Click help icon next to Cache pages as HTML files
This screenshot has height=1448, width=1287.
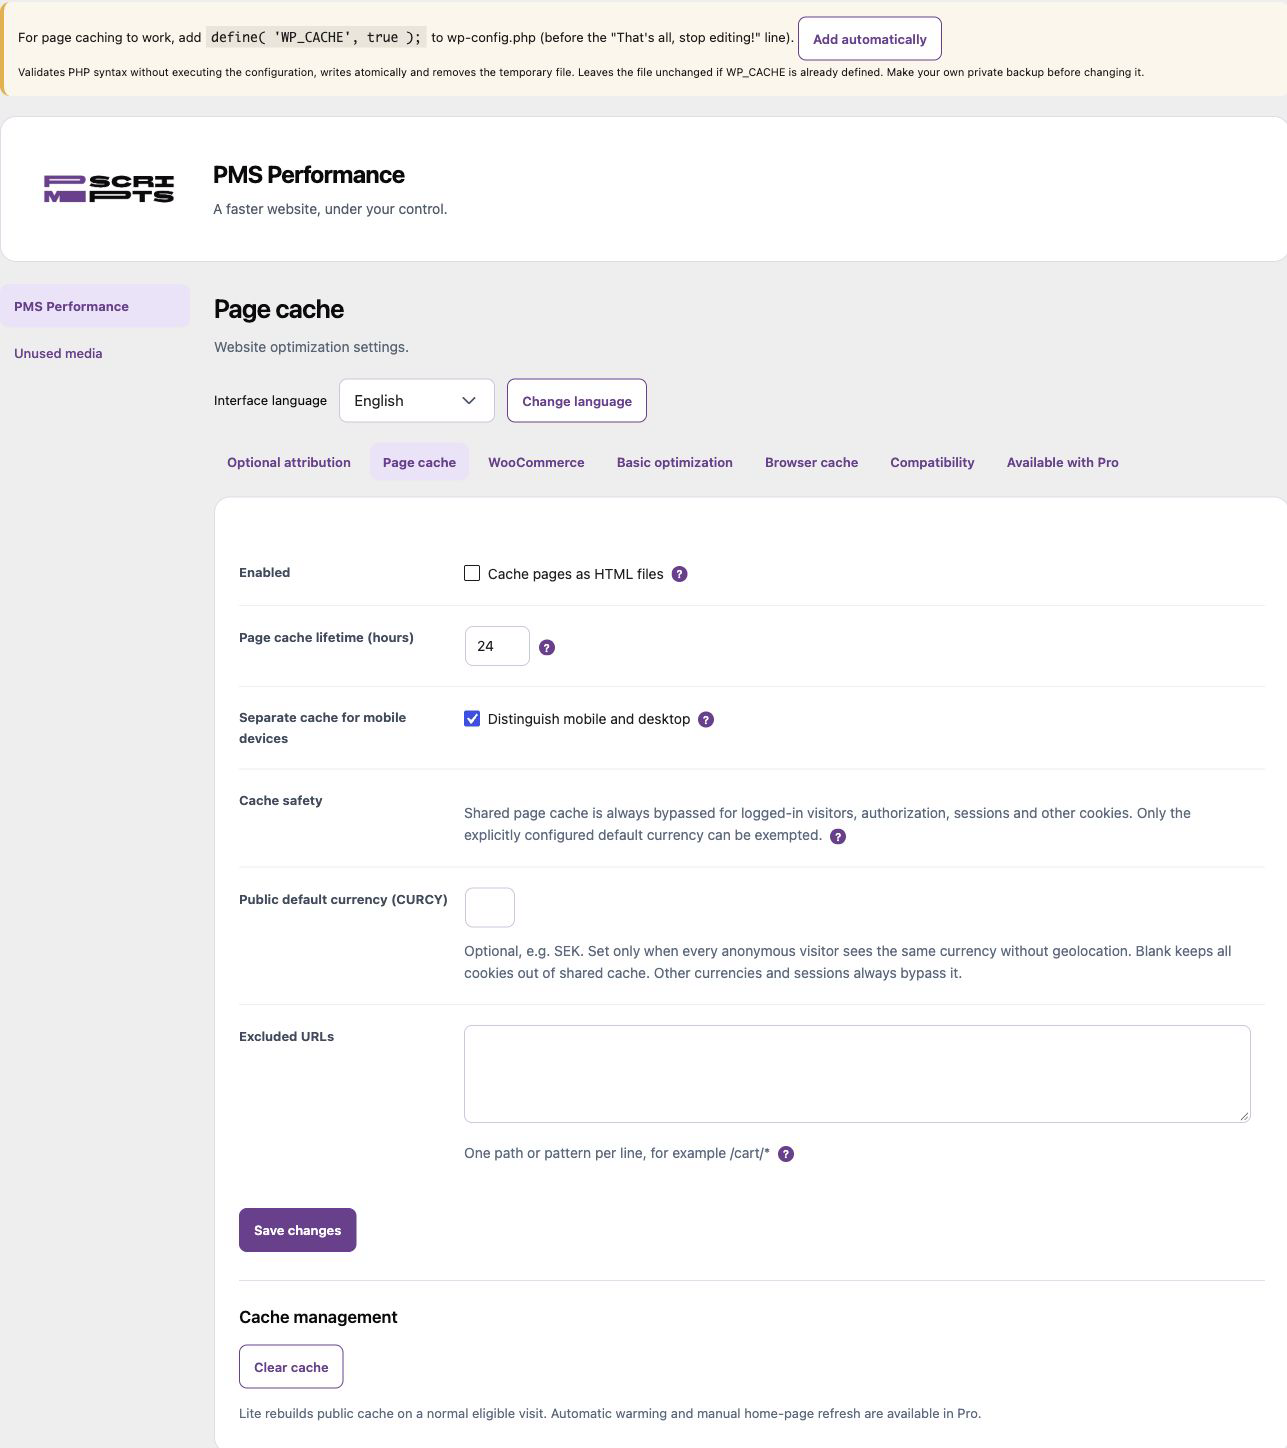click(679, 574)
